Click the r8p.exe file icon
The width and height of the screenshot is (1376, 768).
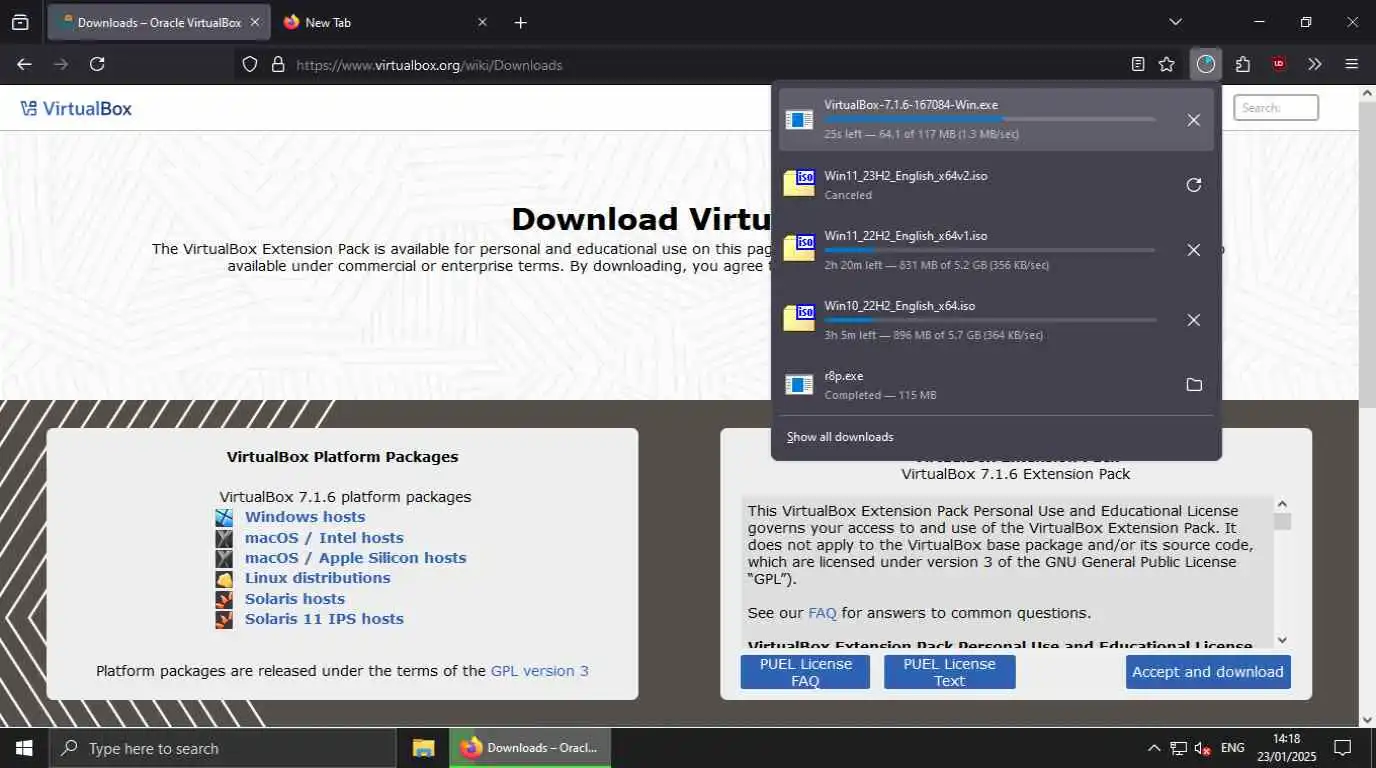[799, 385]
